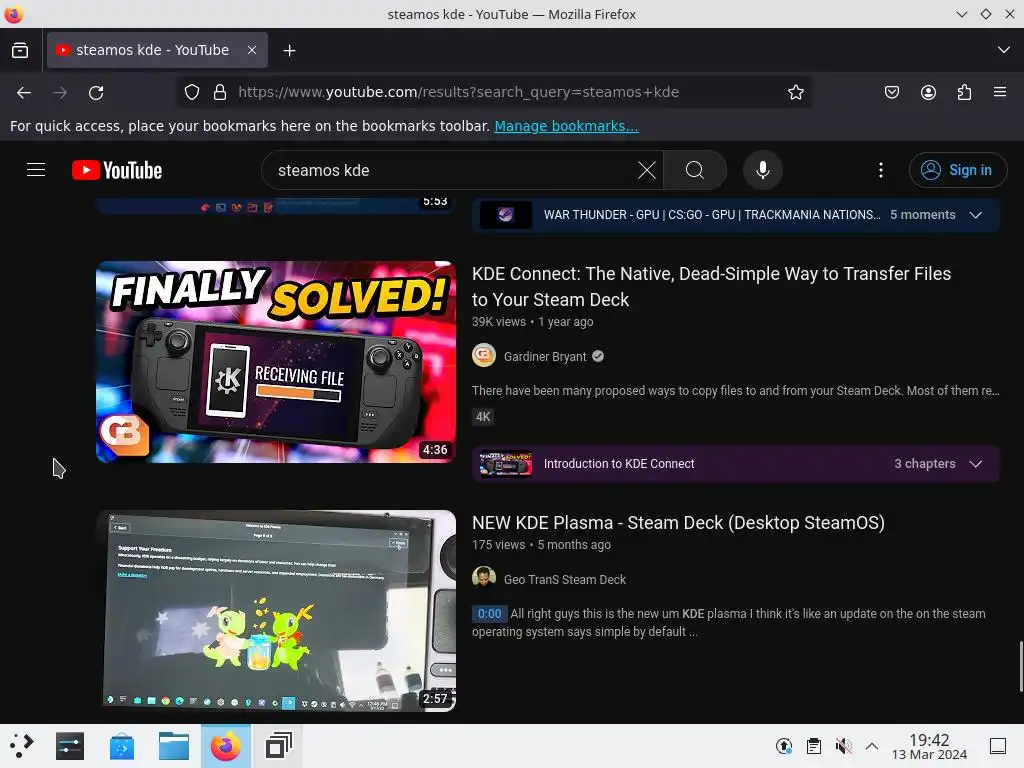
Task: Expand hidden system tray icons
Action: (872, 746)
